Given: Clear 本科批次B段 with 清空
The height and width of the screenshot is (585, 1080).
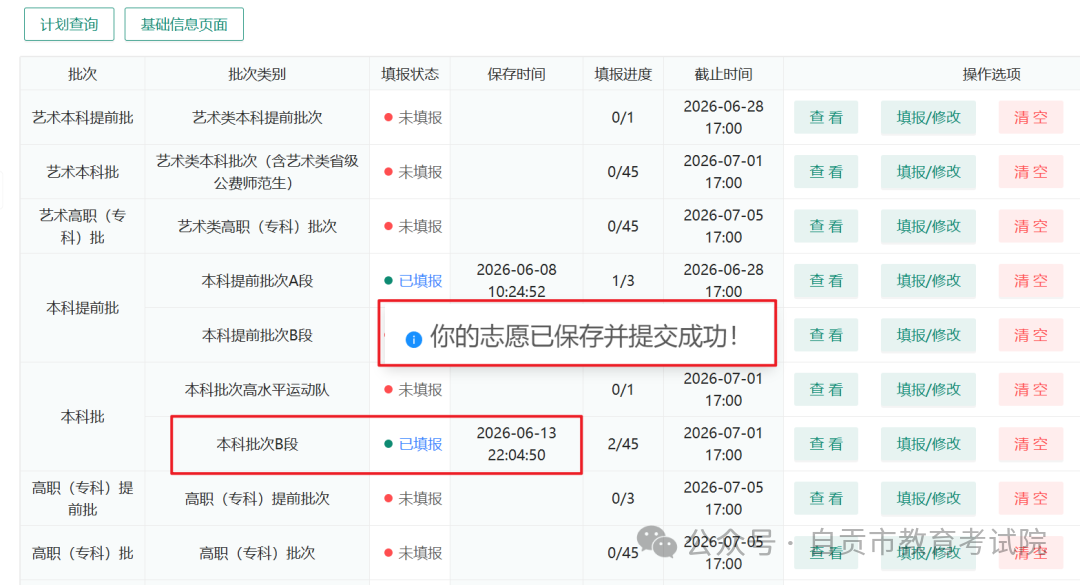Looking at the screenshot, I should click(x=1030, y=444).
